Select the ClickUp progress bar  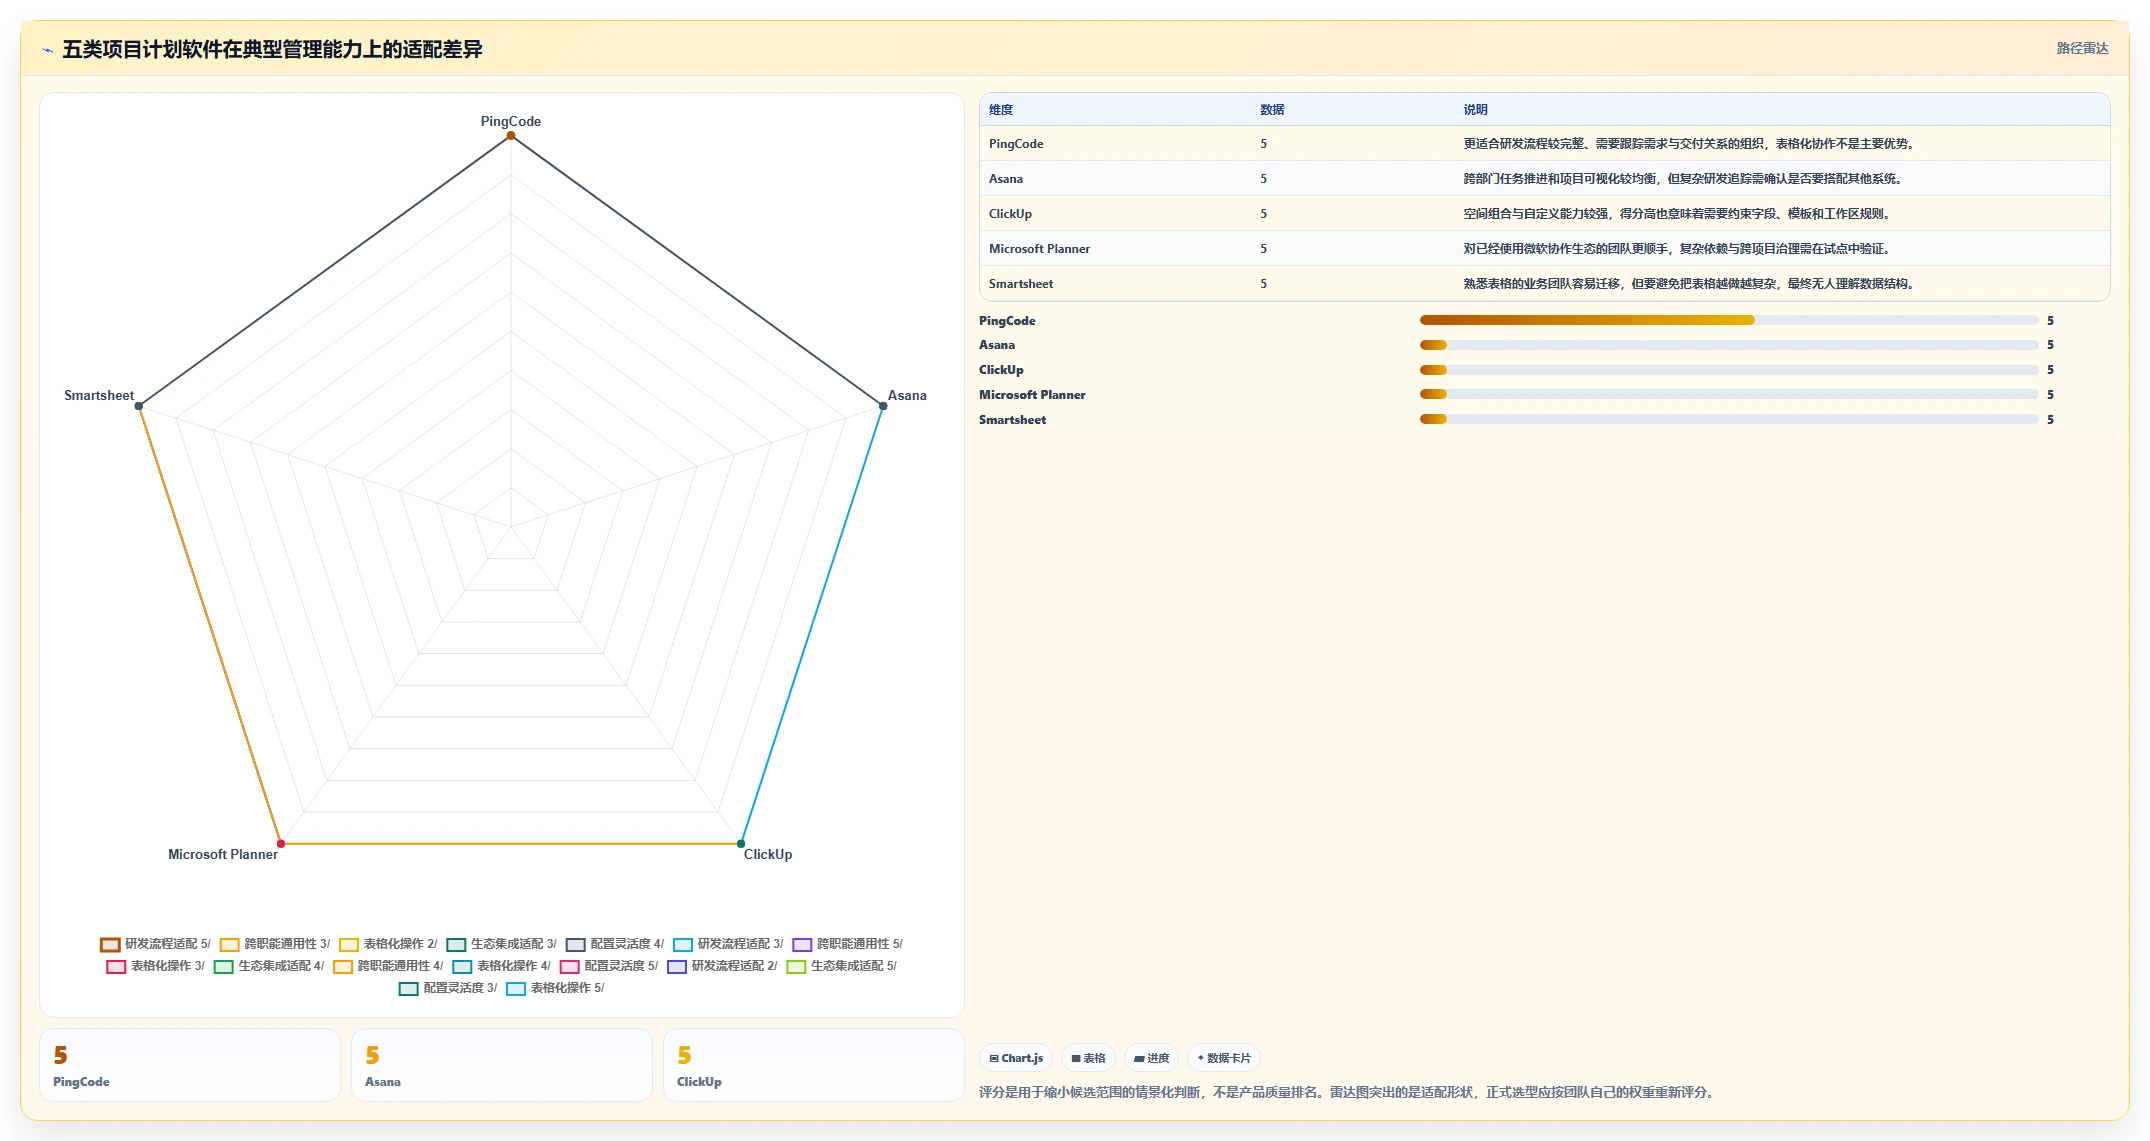(1729, 370)
